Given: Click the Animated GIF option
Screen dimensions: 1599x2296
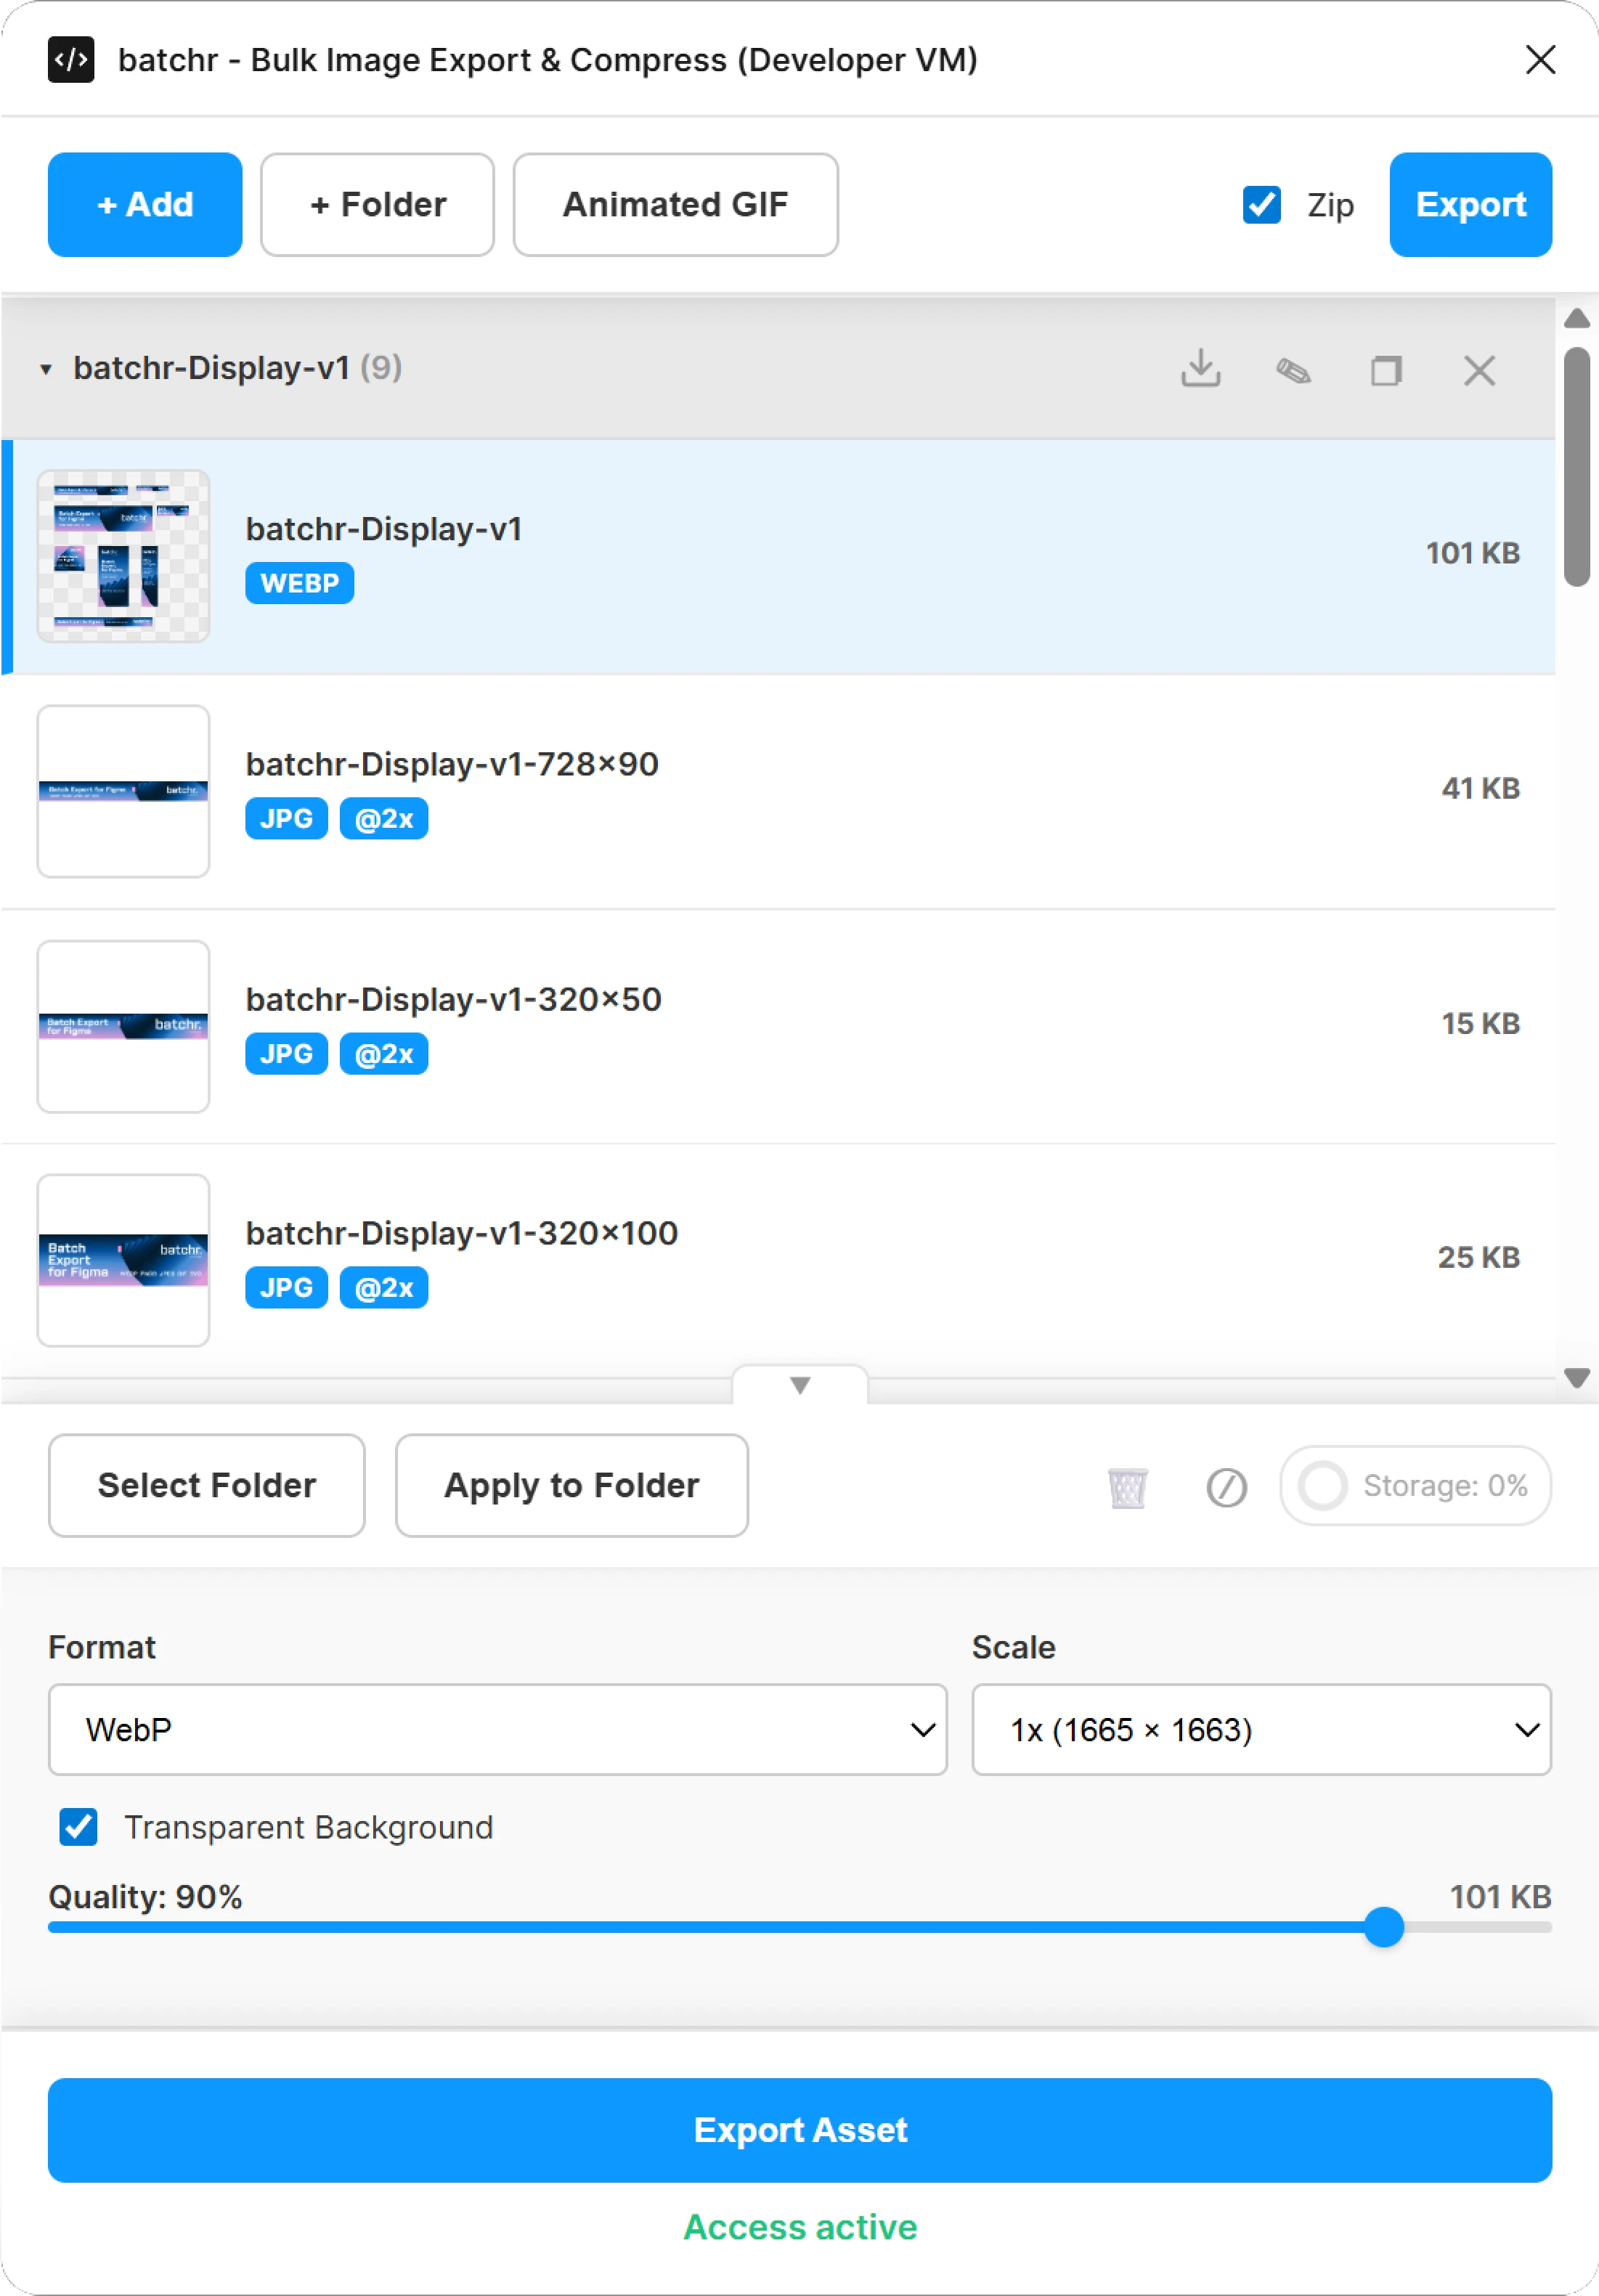Looking at the screenshot, I should [x=675, y=205].
